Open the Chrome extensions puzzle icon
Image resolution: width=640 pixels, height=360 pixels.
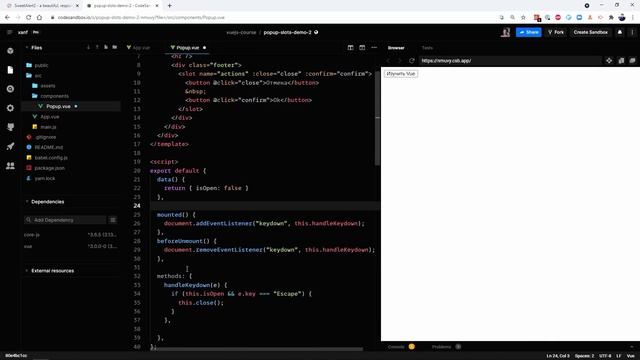pos(611,18)
